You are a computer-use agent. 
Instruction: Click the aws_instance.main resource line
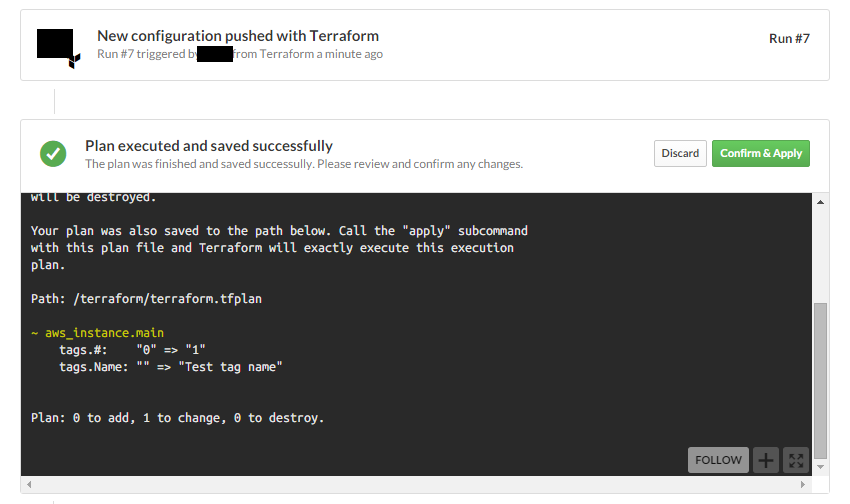click(x=104, y=332)
